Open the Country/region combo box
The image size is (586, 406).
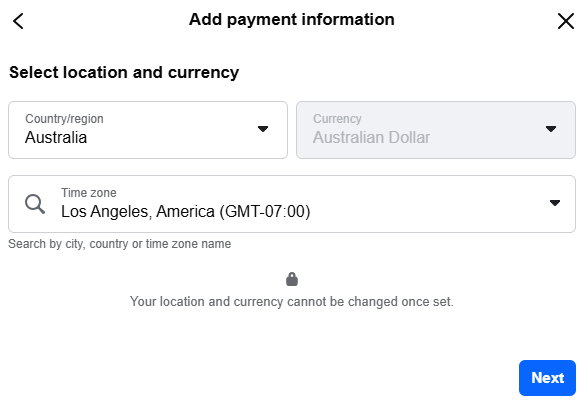point(148,130)
